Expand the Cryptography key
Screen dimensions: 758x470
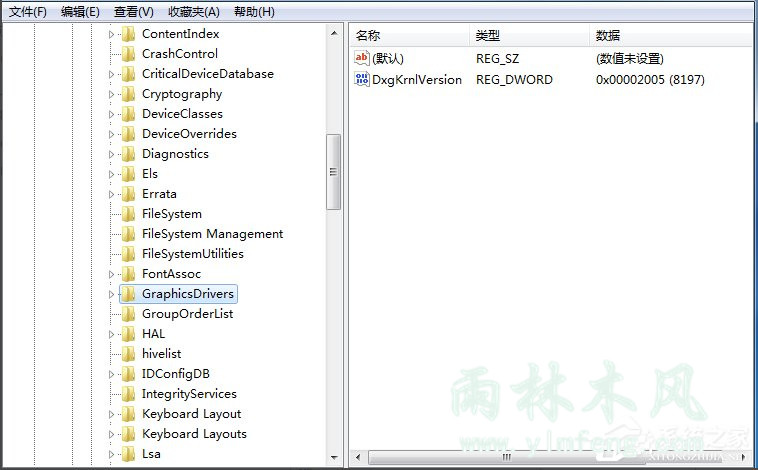click(x=111, y=94)
